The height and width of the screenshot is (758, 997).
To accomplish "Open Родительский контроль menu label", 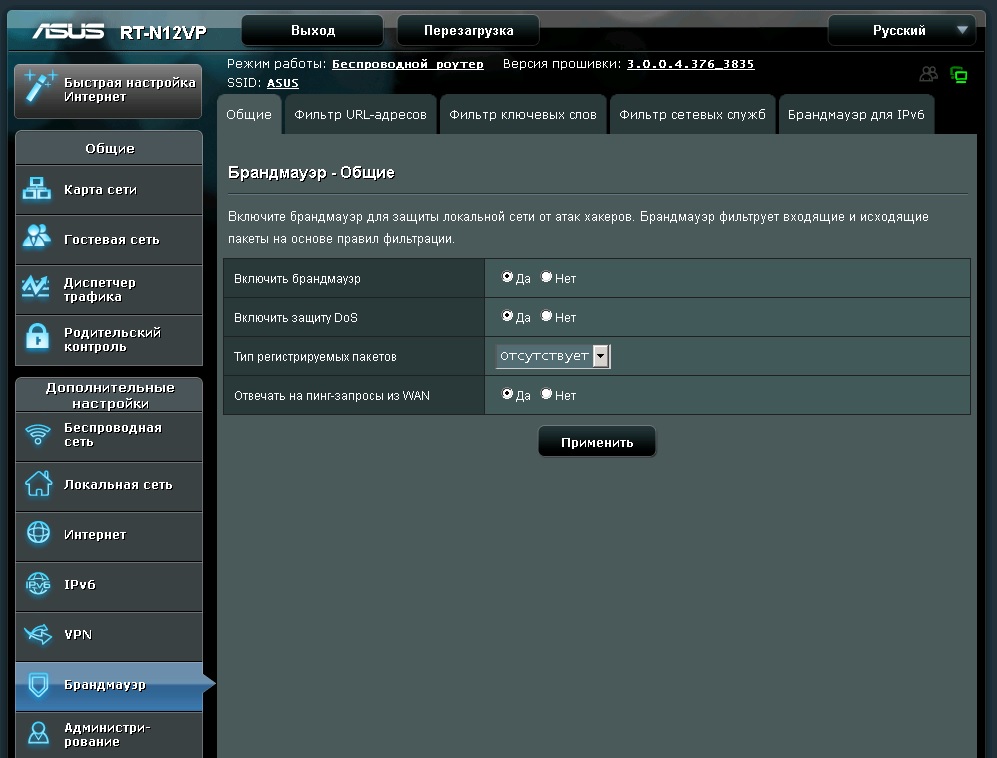I will (113, 340).
